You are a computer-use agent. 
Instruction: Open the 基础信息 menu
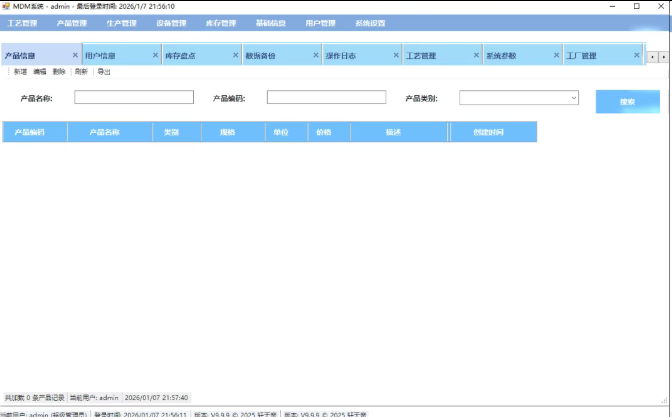(x=270, y=23)
